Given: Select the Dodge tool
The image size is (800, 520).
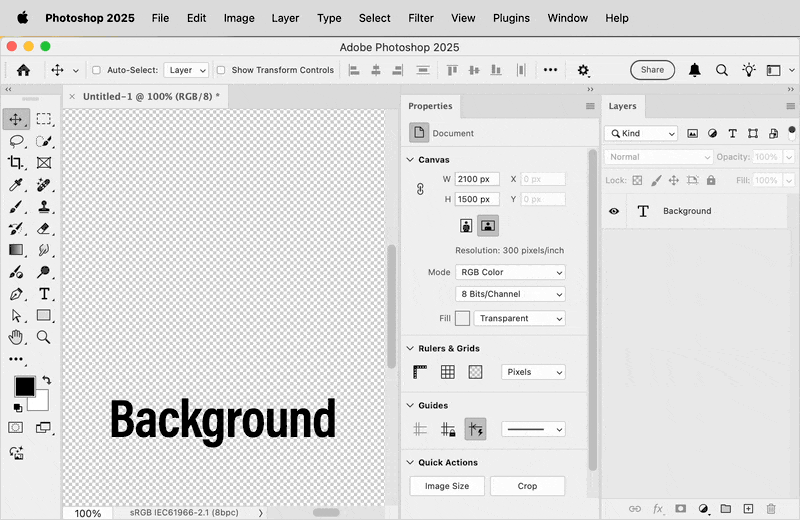Looking at the screenshot, I should [x=44, y=272].
